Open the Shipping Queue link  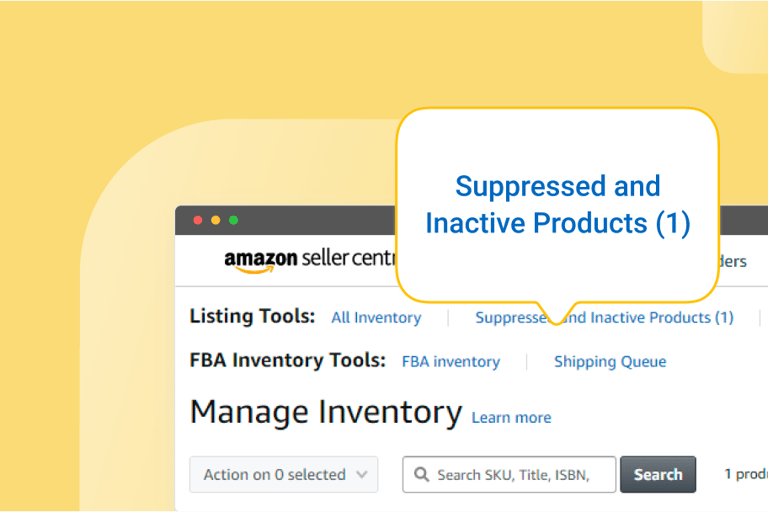click(610, 362)
